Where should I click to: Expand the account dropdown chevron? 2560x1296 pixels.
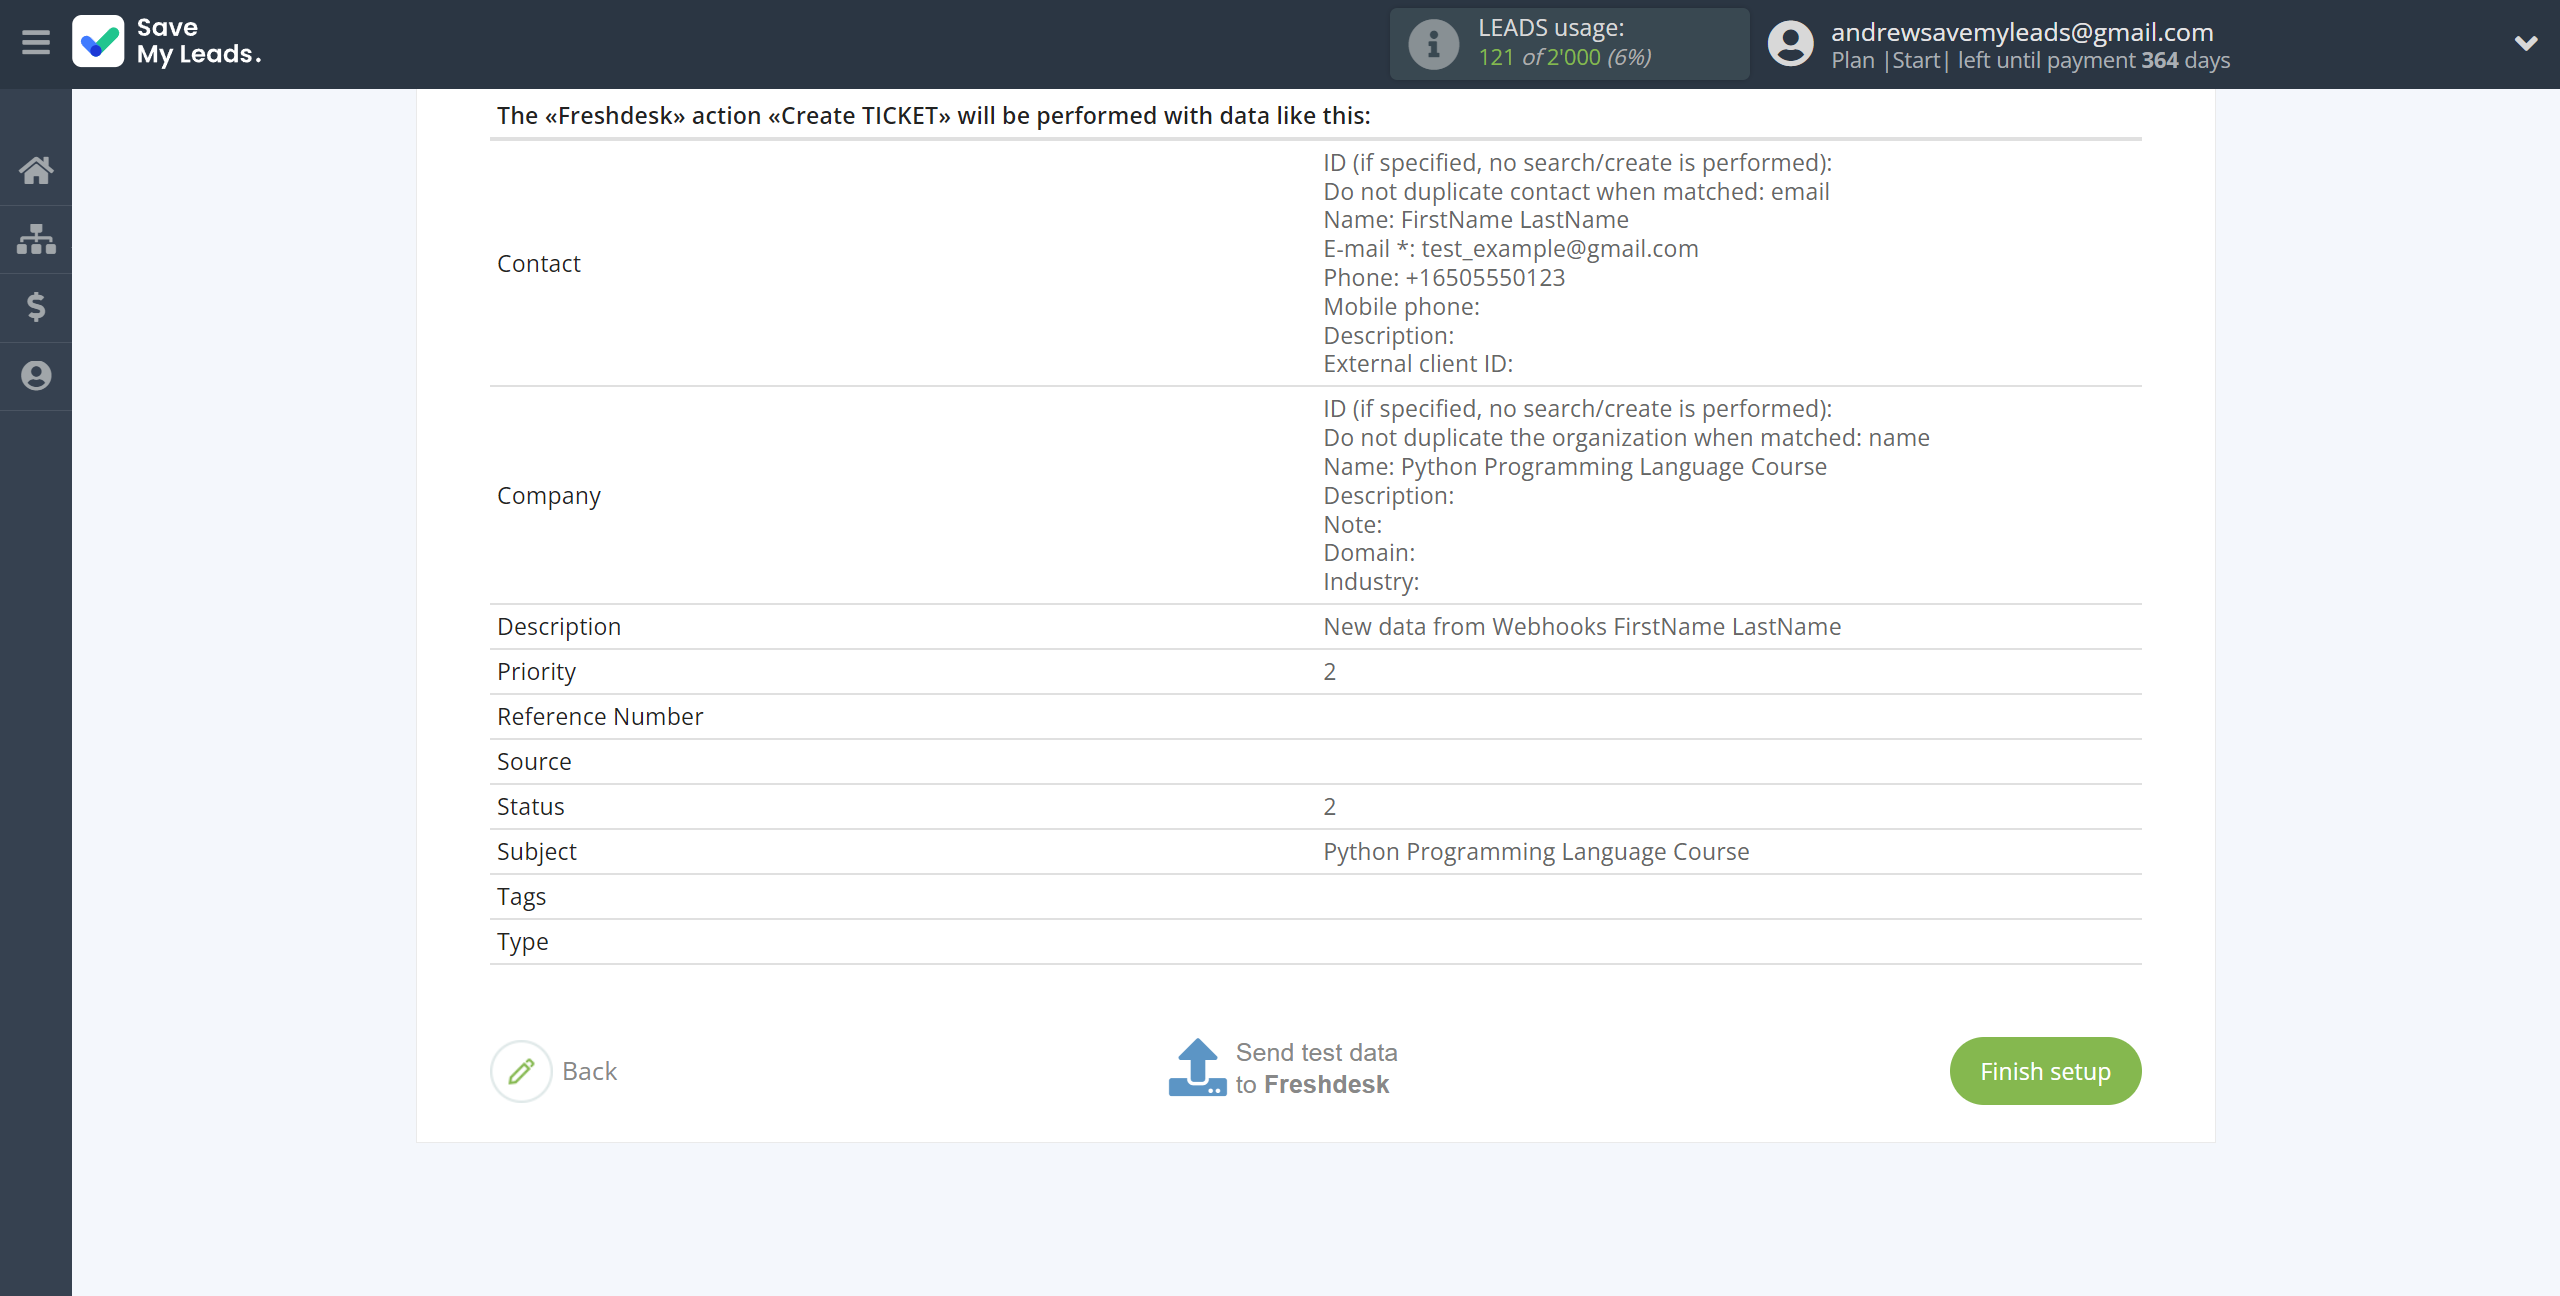pyautogui.click(x=2526, y=43)
